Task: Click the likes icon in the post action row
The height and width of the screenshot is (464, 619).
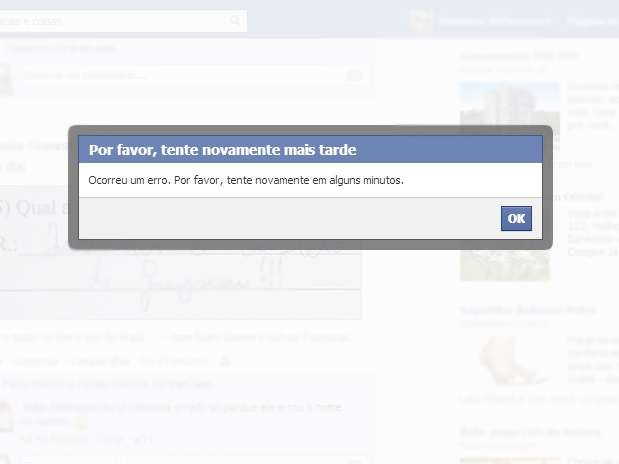Action: click(x=225, y=361)
